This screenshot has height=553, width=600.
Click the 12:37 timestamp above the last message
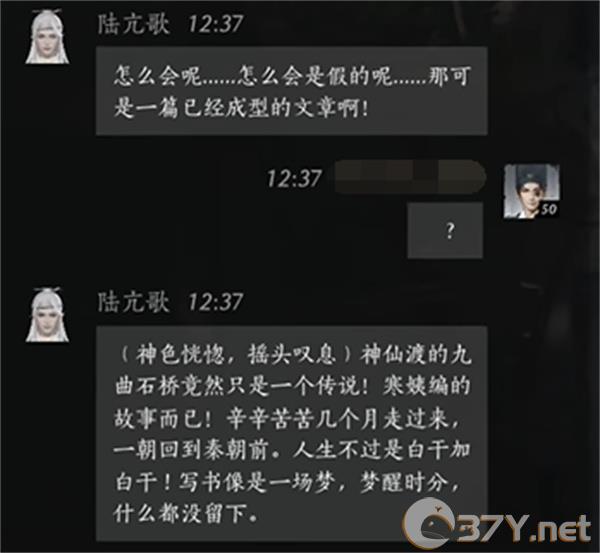[215, 302]
